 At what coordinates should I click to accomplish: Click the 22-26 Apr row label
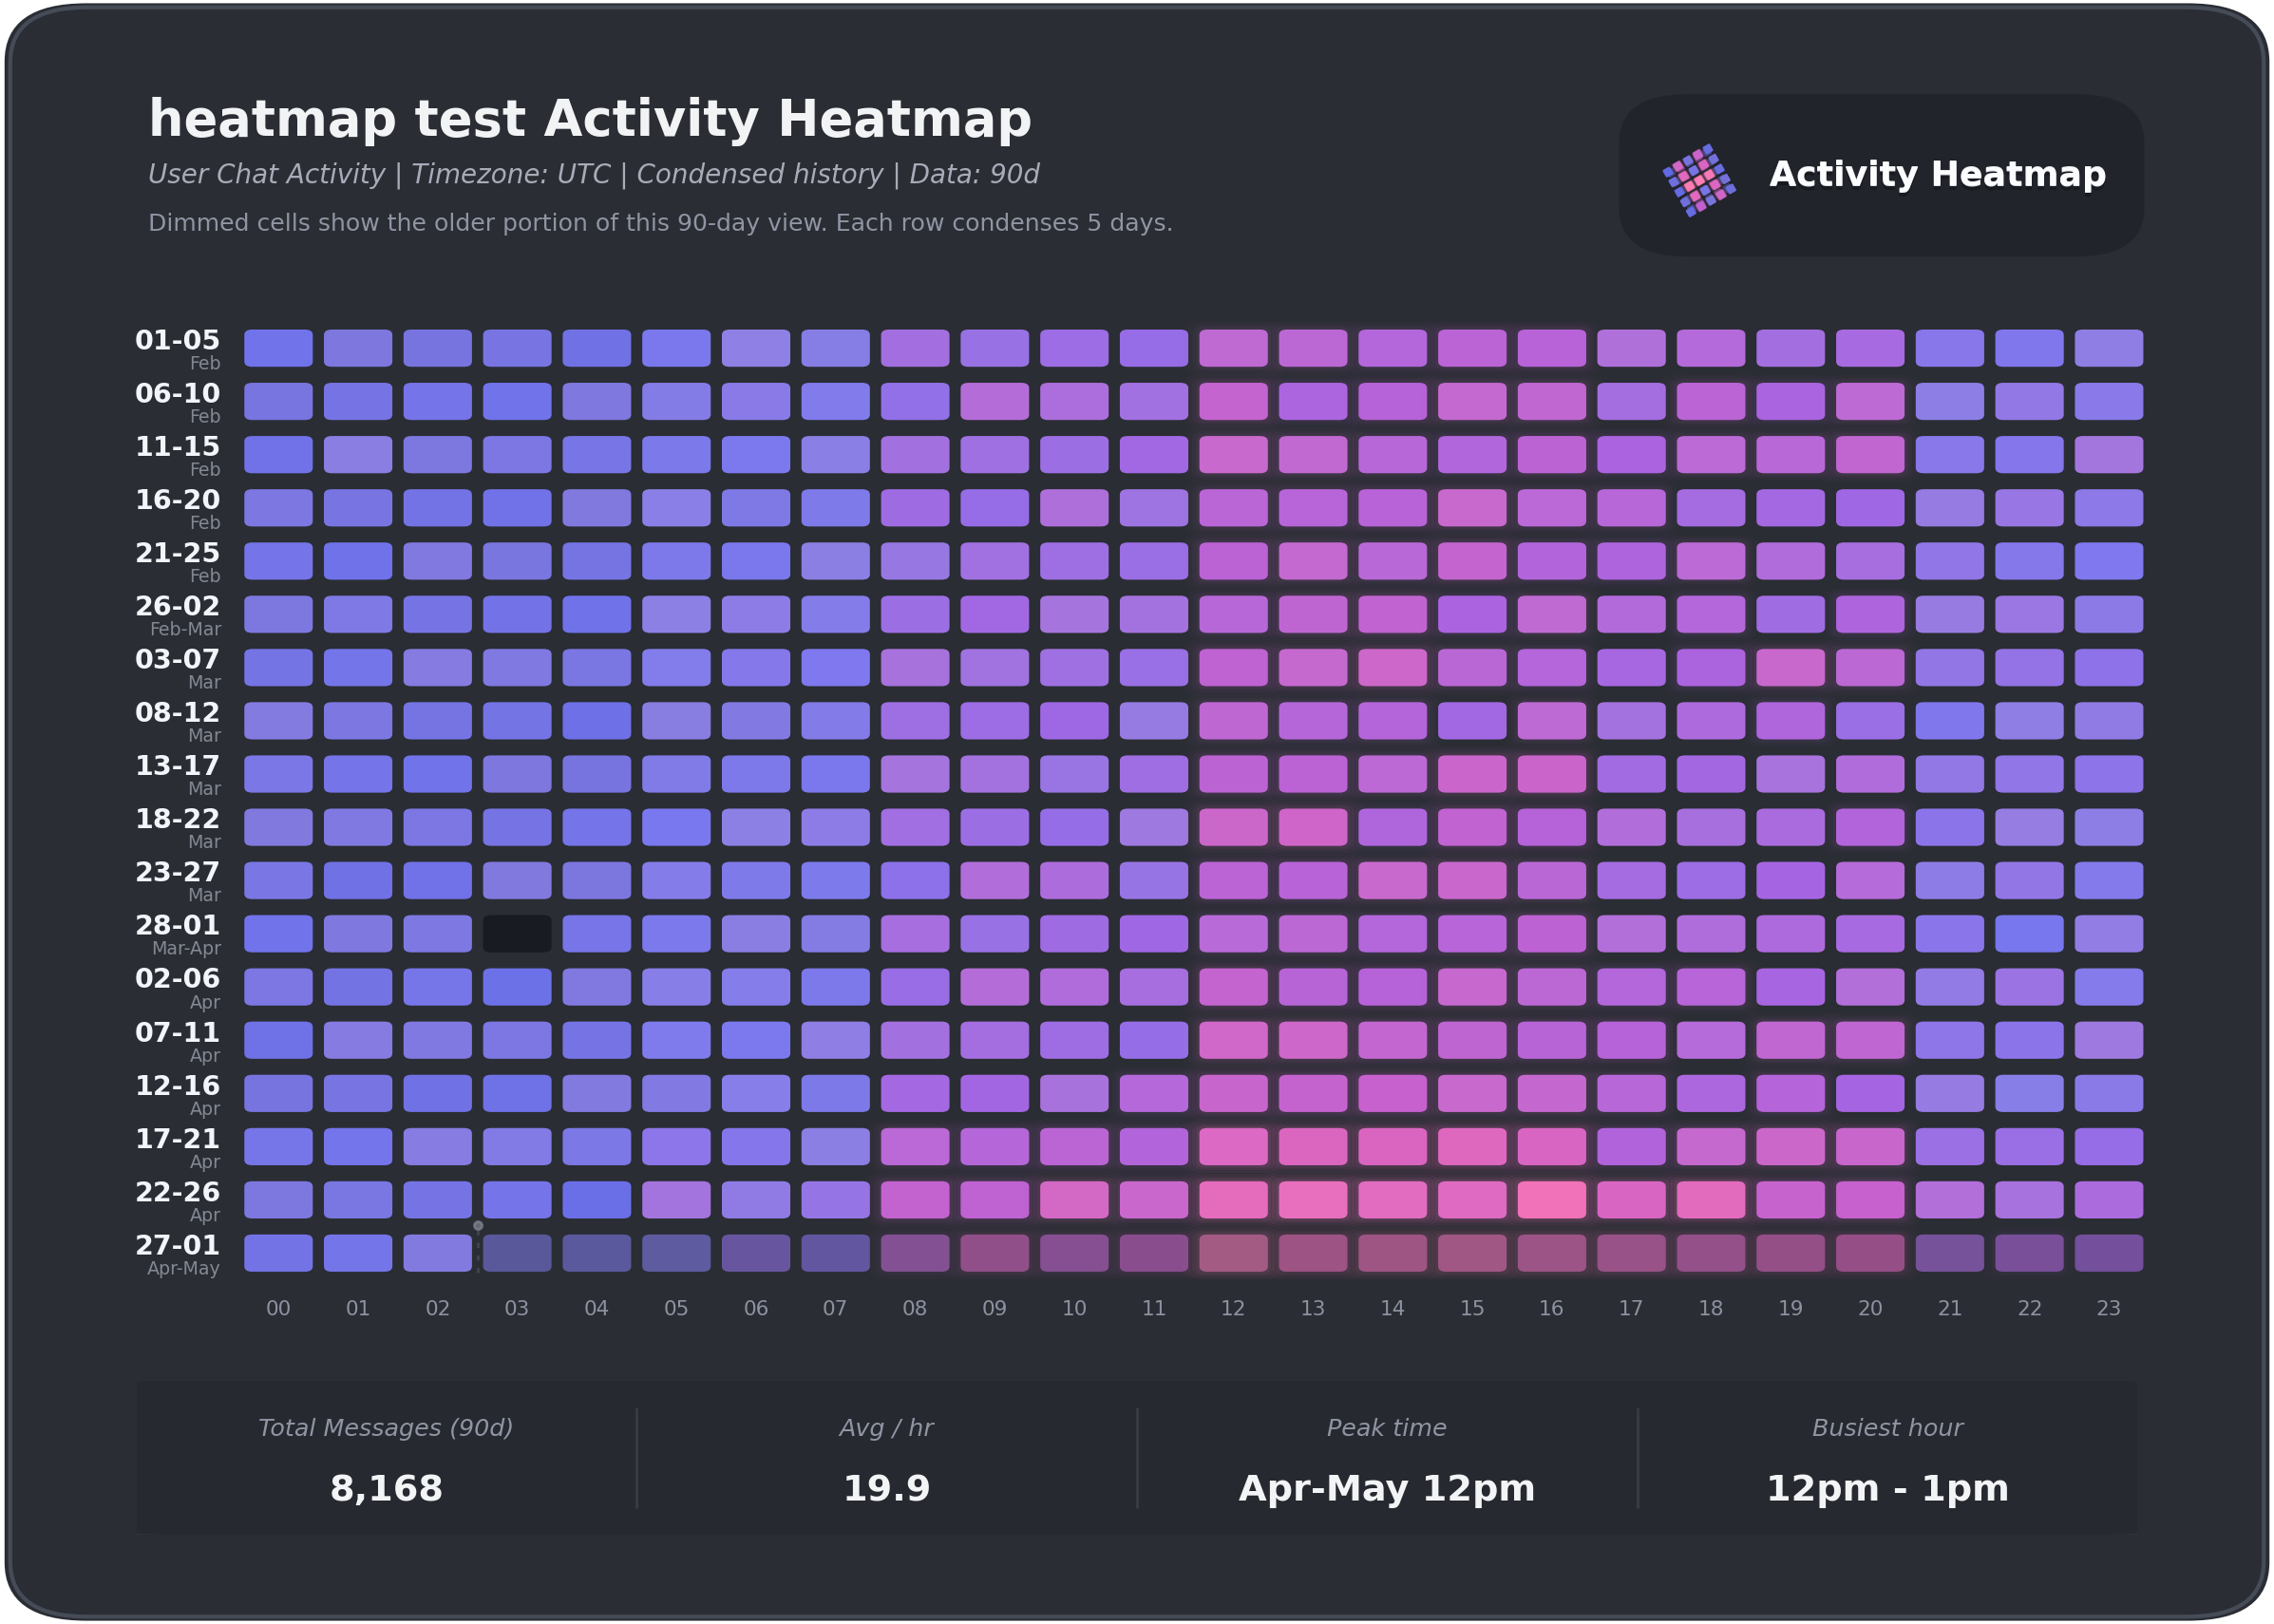coord(177,1201)
